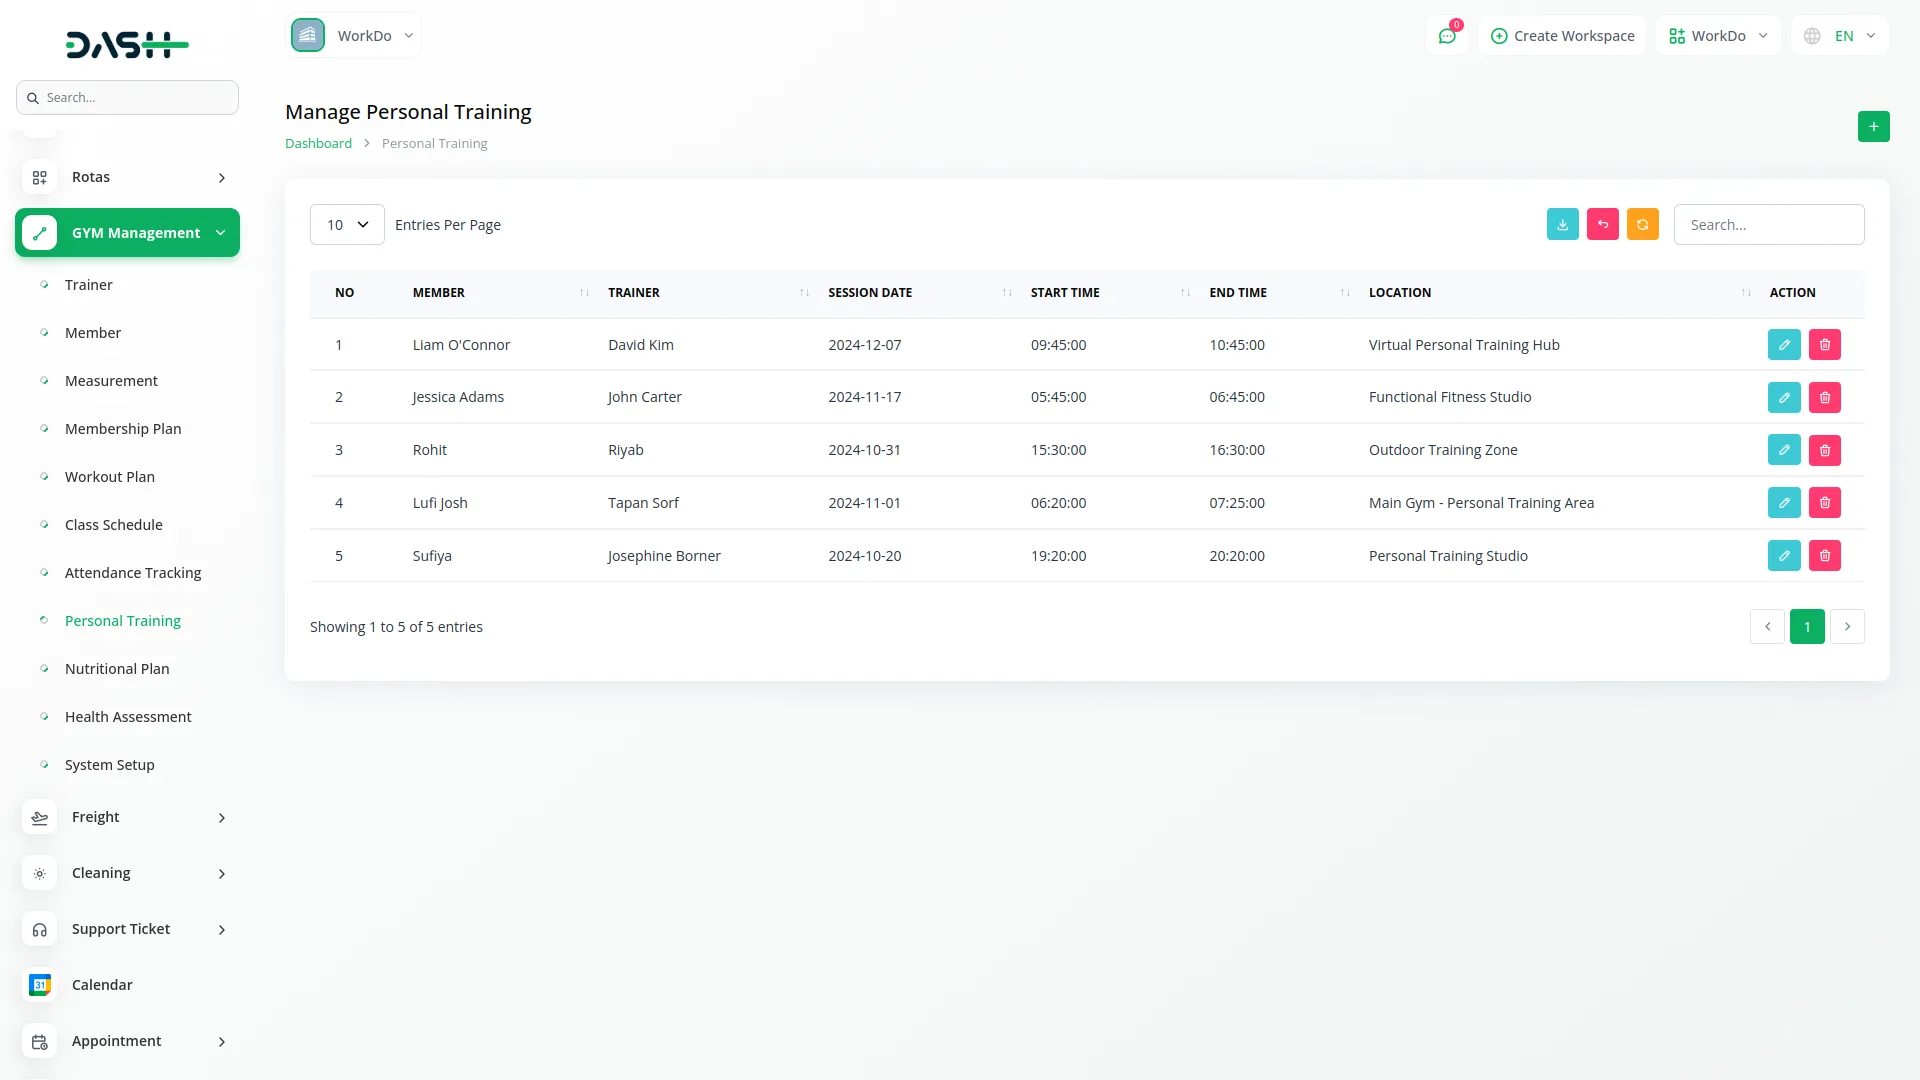Click the Create Workspace button
The height and width of the screenshot is (1080, 1920).
[x=1561, y=36]
